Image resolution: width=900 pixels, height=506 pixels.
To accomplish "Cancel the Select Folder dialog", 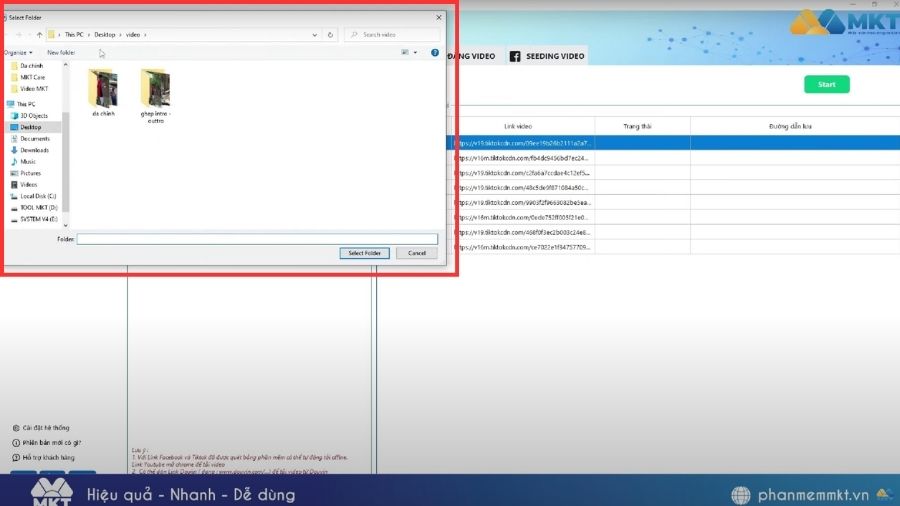I will 417,253.
